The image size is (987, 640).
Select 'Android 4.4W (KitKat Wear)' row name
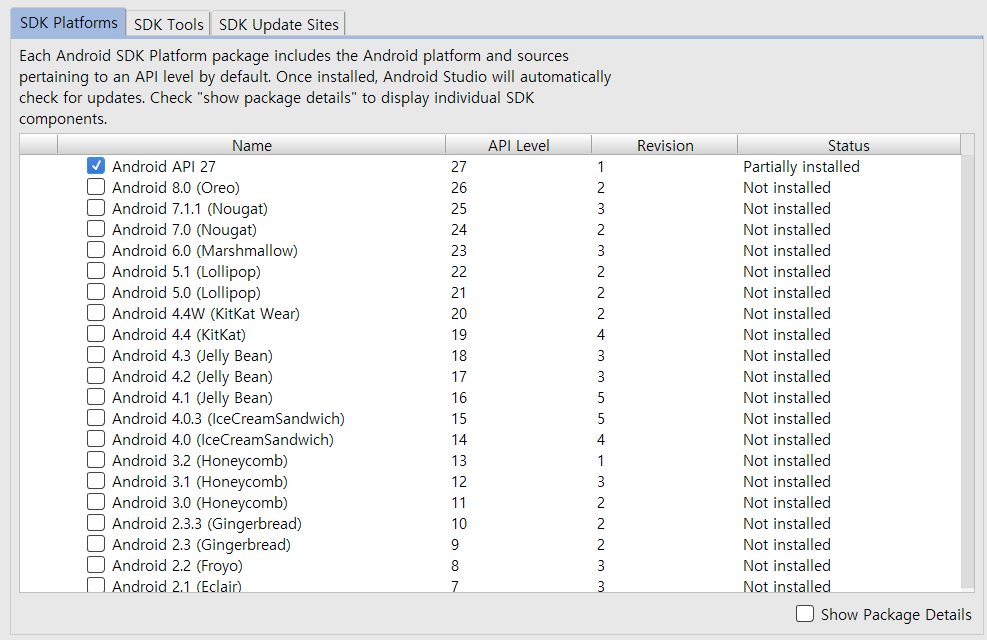click(x=206, y=313)
